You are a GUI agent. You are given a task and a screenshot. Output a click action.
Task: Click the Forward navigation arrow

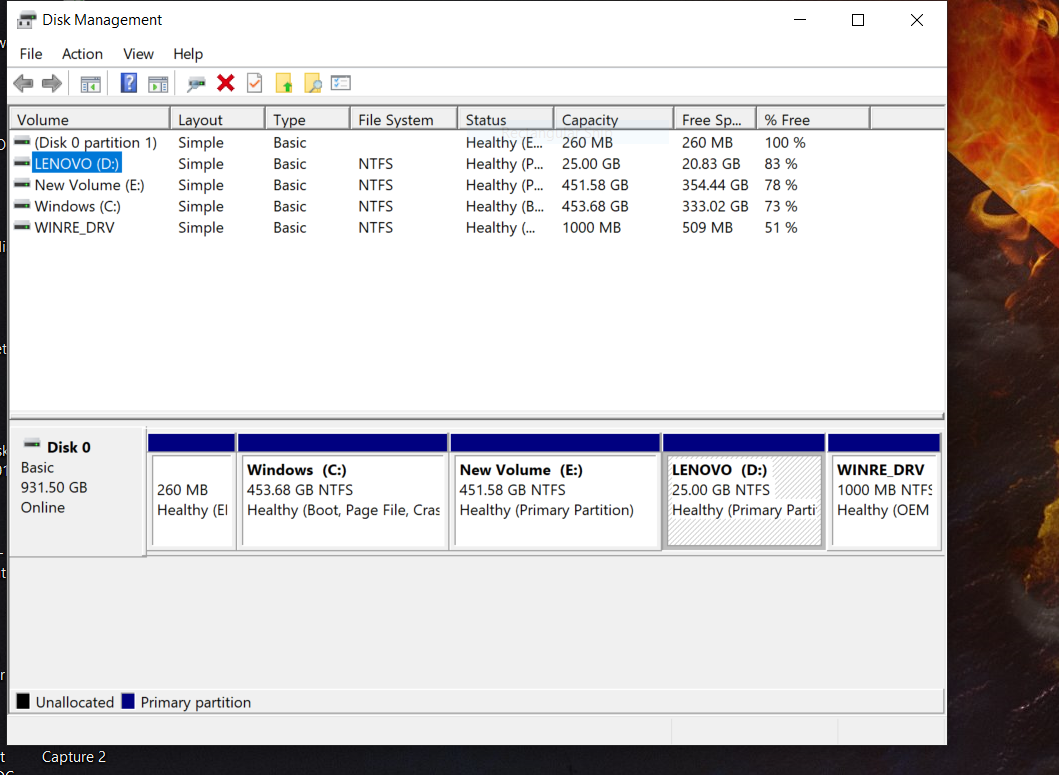click(51, 83)
